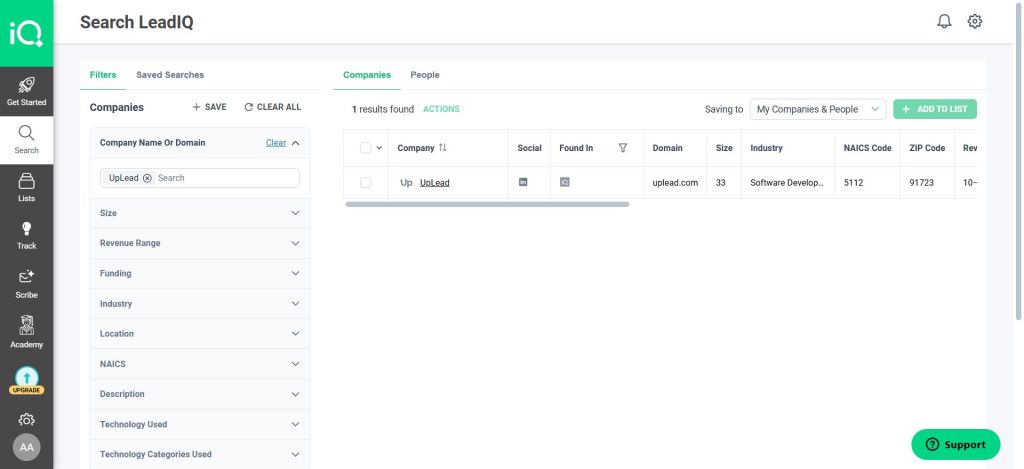Open the Track lightbulb icon
Image resolution: width=1024 pixels, height=469 pixels.
pyautogui.click(x=26, y=229)
